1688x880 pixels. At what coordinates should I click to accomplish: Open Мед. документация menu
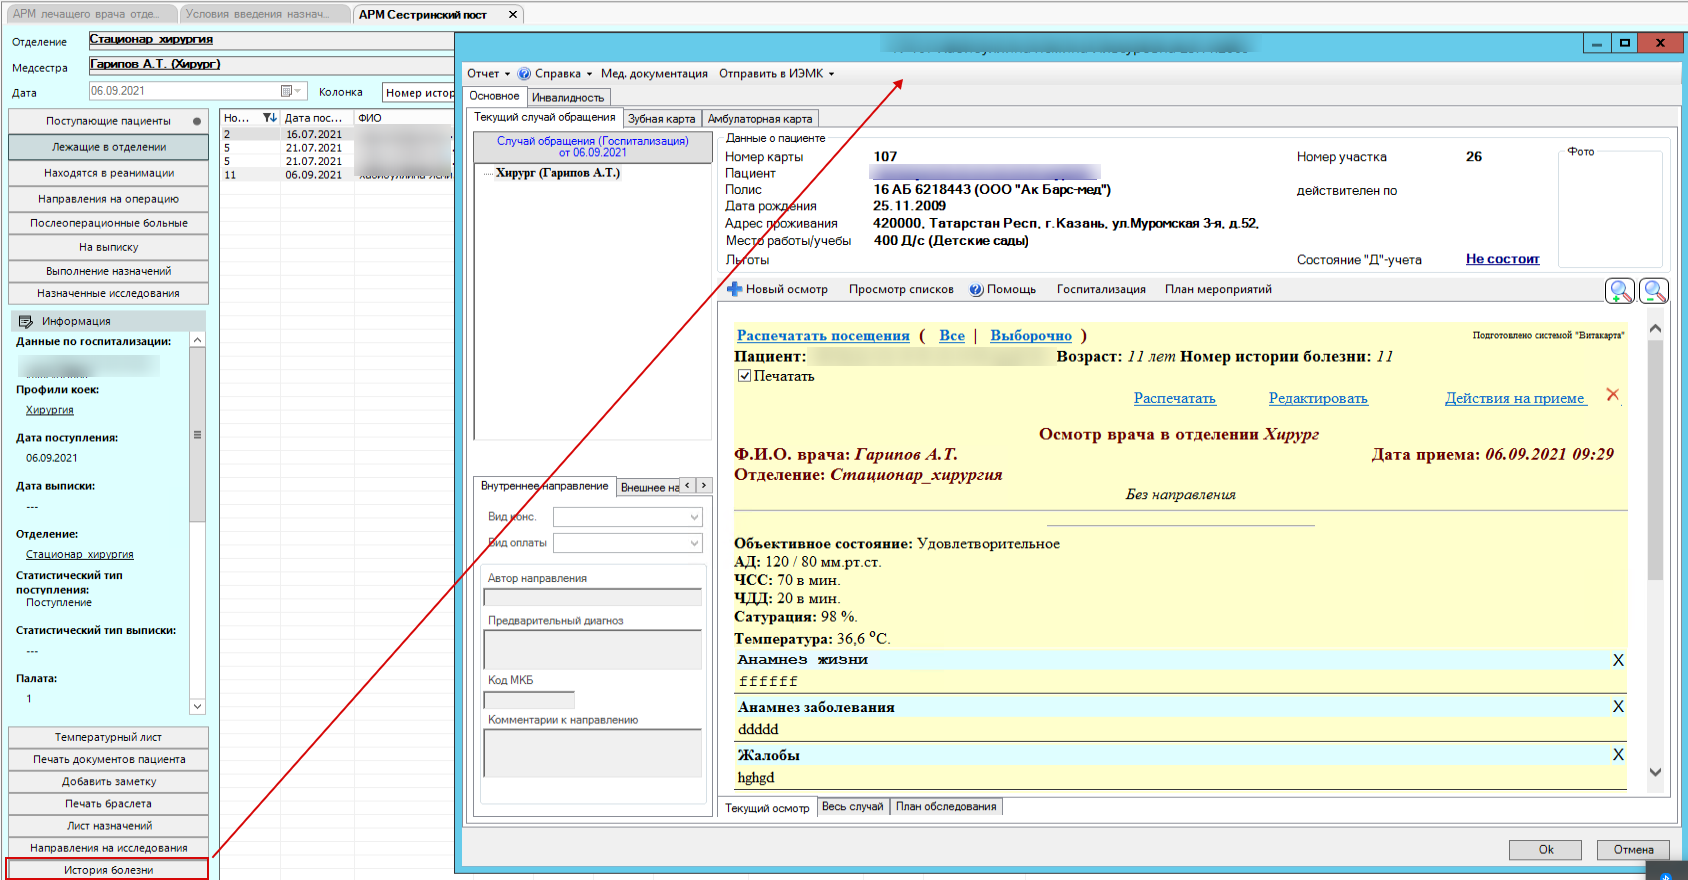coord(654,74)
